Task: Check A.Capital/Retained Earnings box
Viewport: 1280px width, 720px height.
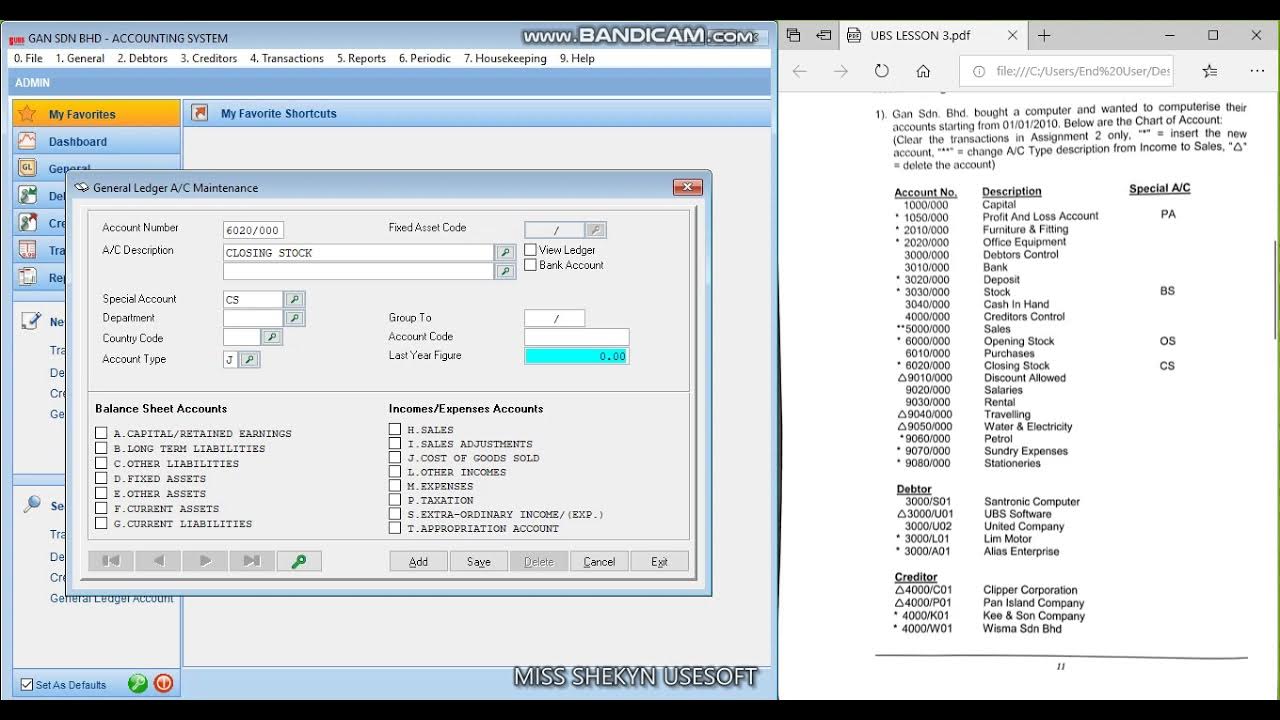Action: (101, 433)
